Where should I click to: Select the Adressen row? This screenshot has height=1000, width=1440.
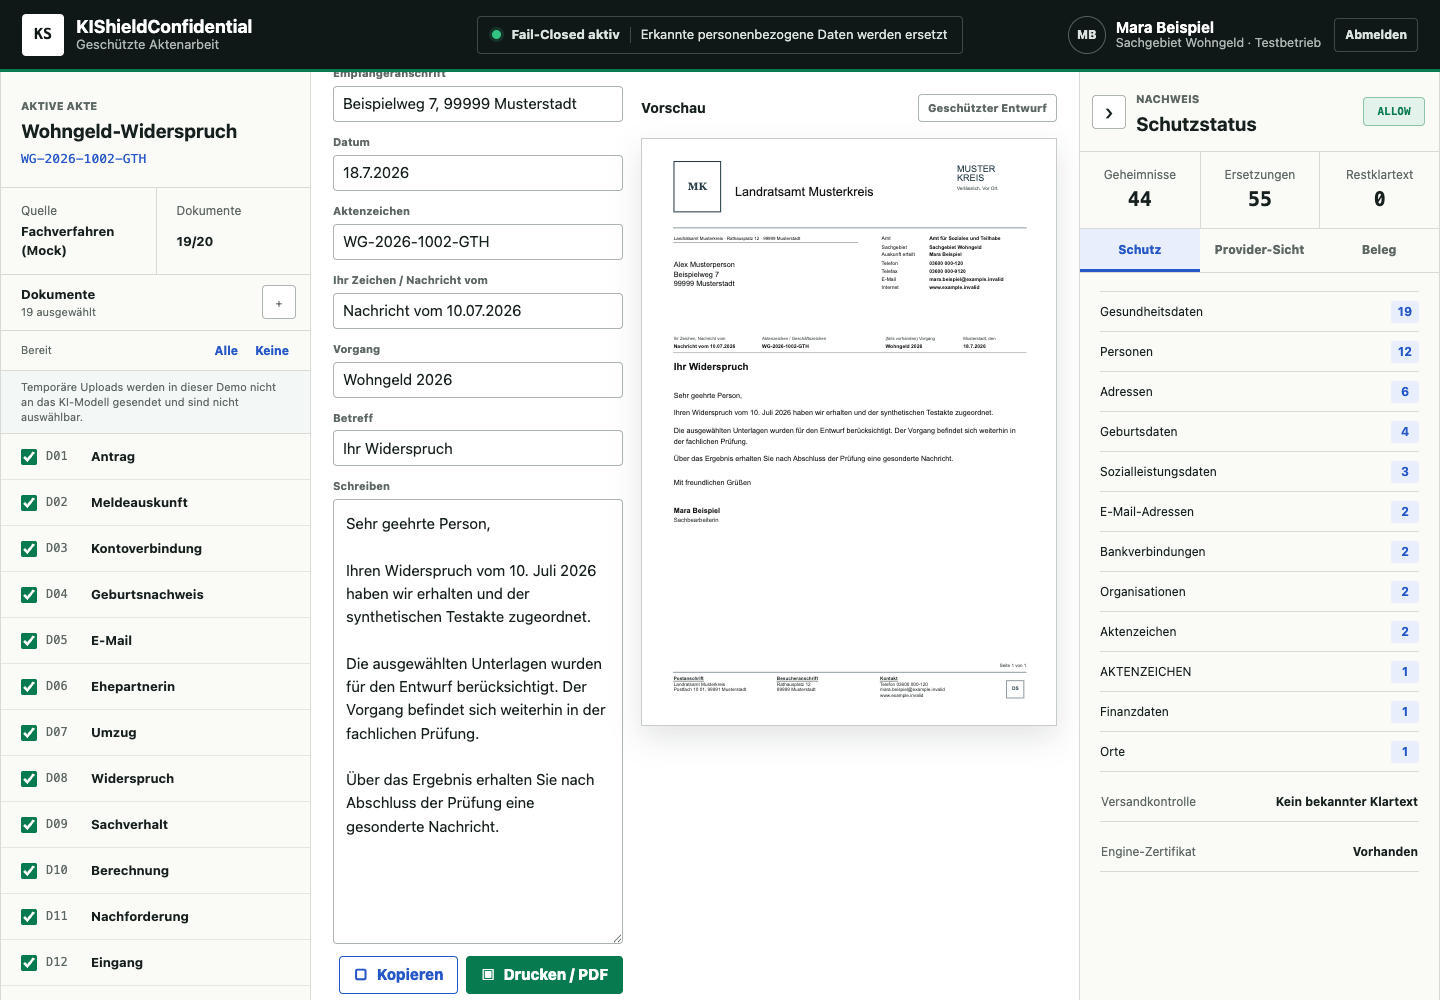point(1259,392)
